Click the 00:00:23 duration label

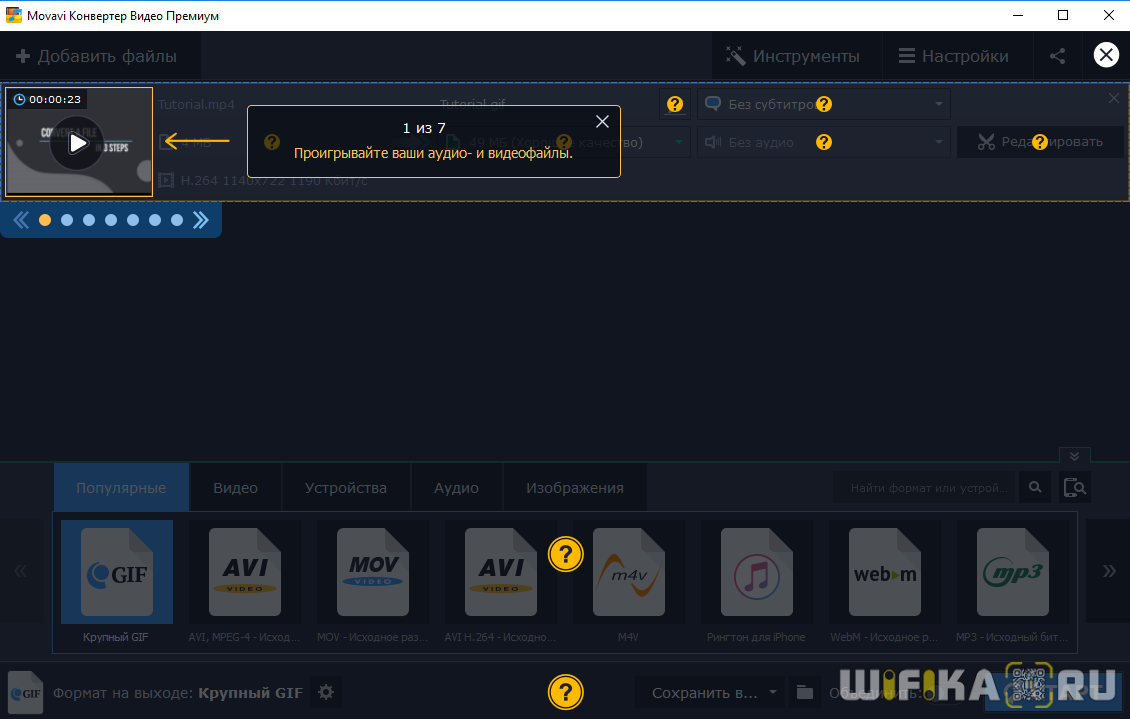pyautogui.click(x=48, y=99)
